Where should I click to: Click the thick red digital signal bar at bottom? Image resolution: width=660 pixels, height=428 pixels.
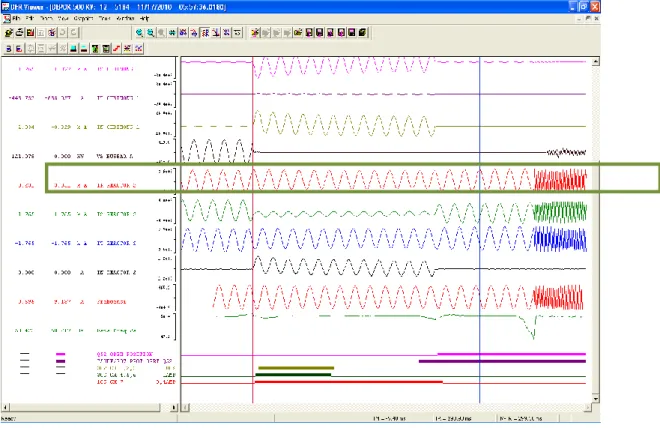click(x=349, y=382)
